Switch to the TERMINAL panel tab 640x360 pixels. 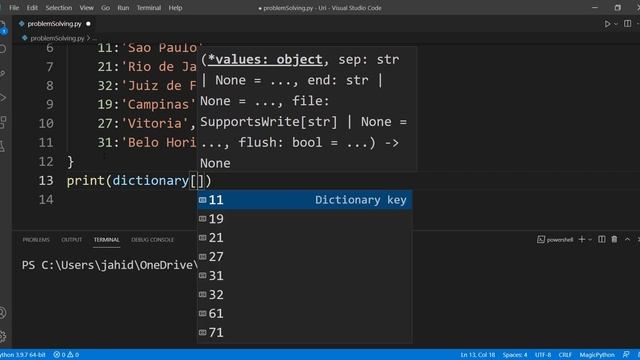pos(107,240)
